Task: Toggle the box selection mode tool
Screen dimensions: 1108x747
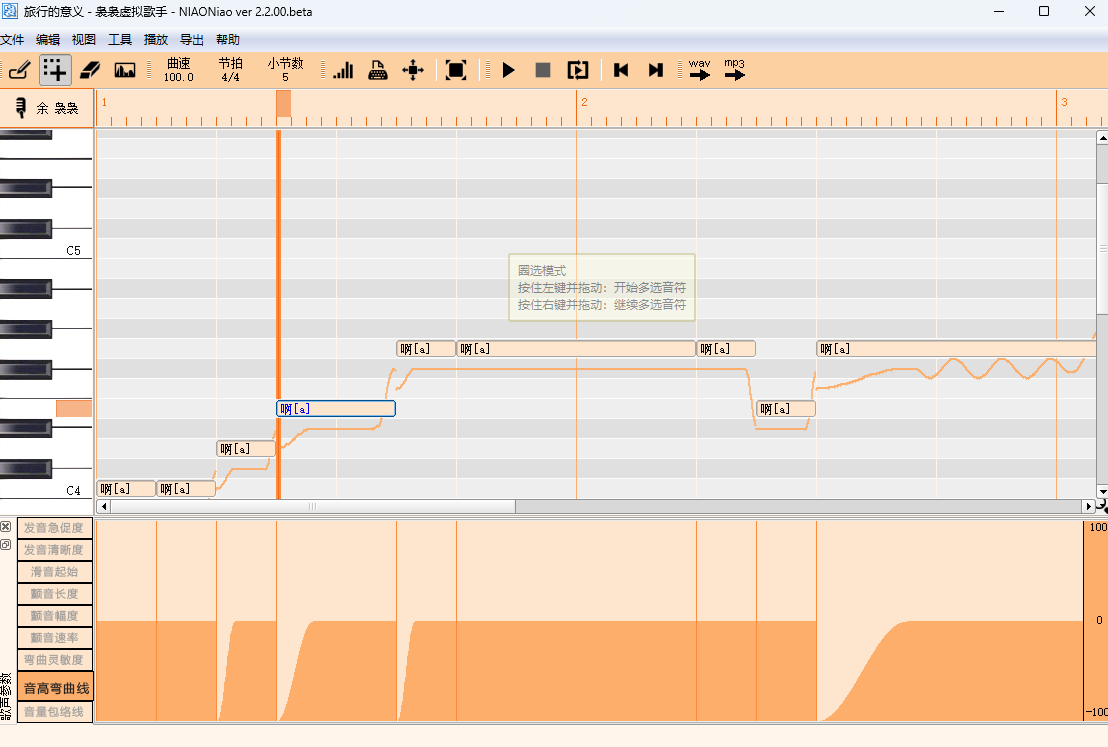Action: [x=55, y=70]
